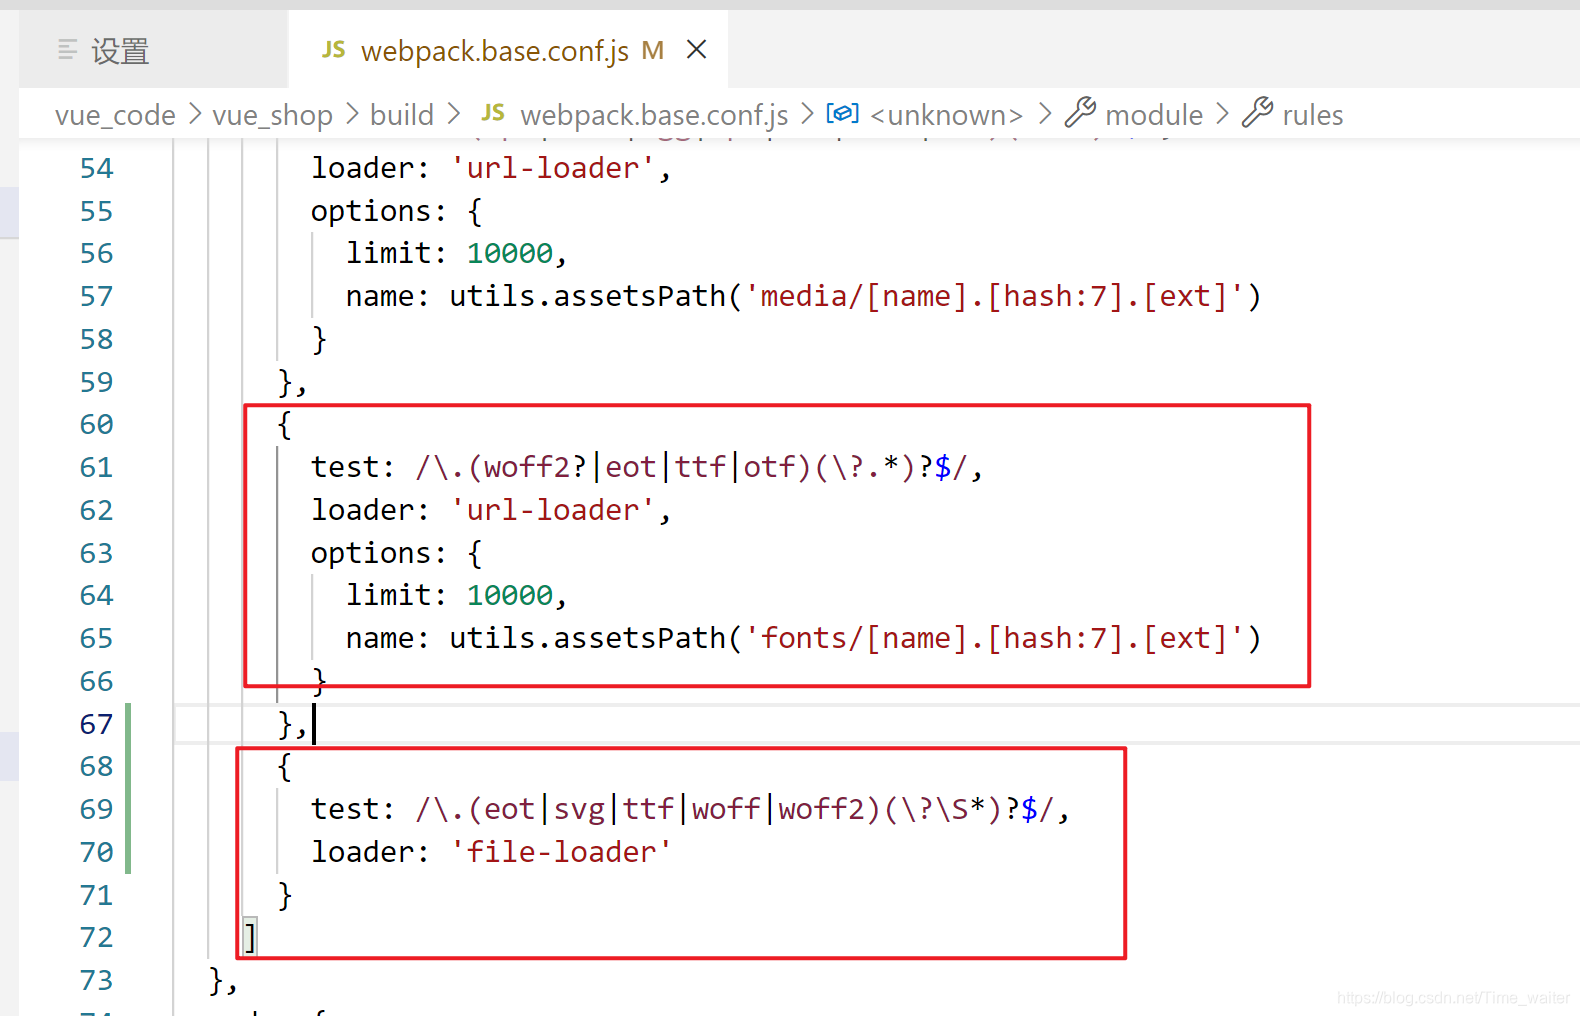Expand chevron after webpack.base.conf.js breadcrumb
Screen dimensions: 1580x1016
807,114
